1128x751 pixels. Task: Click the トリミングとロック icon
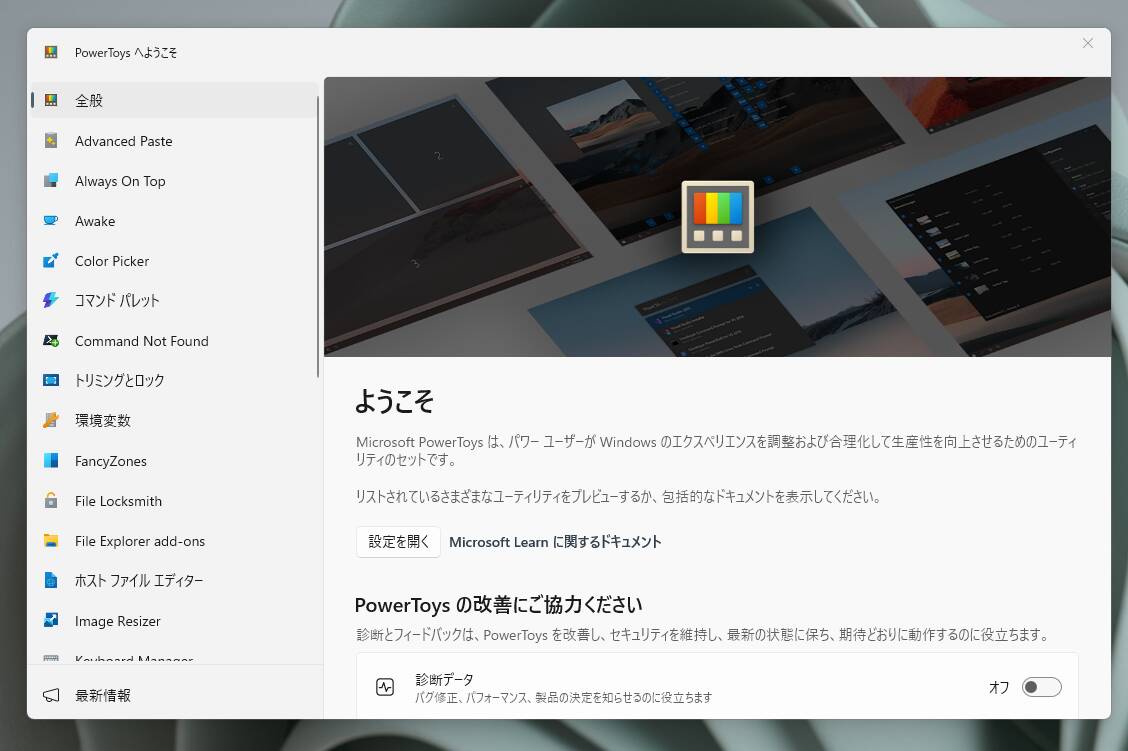point(50,380)
